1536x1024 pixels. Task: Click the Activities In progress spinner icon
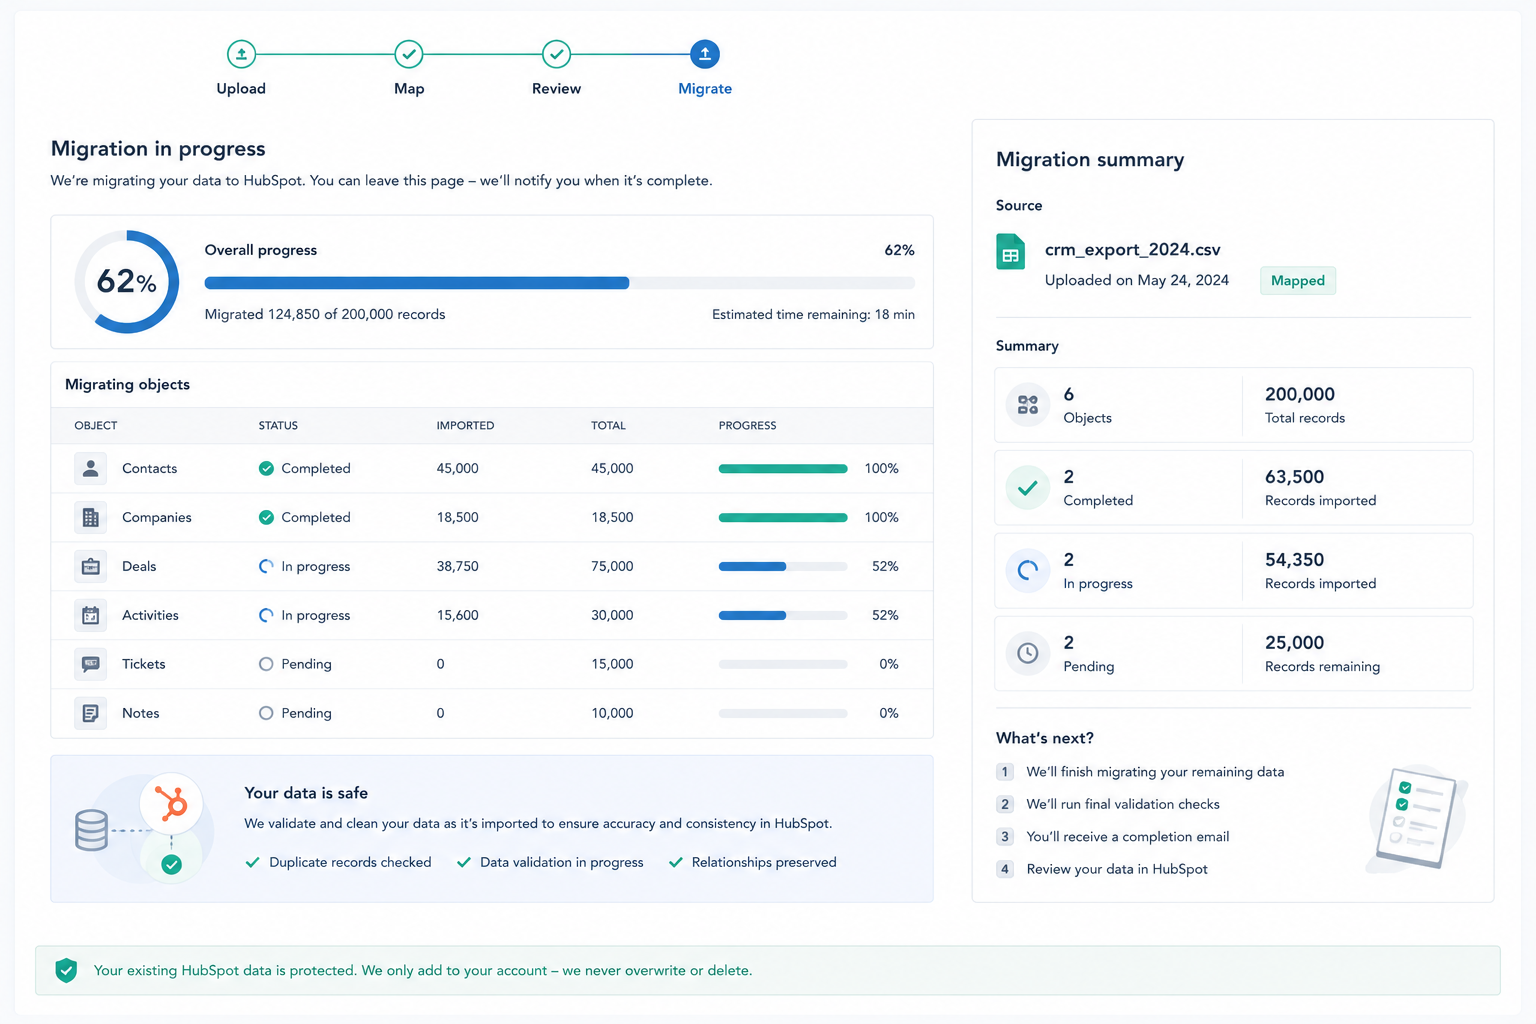click(x=266, y=615)
